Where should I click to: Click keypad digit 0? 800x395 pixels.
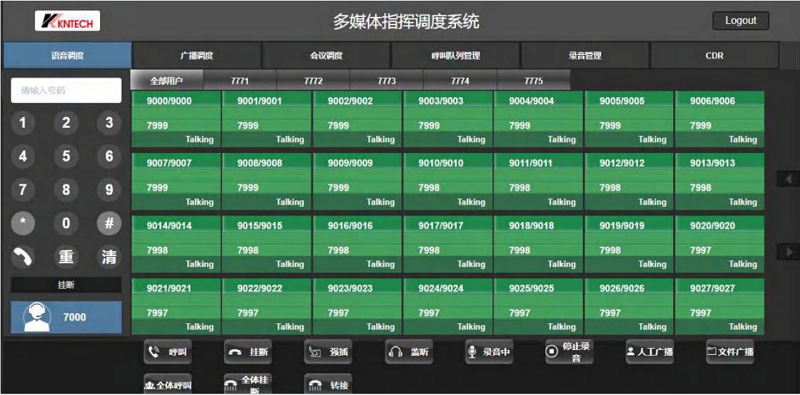click(x=66, y=223)
